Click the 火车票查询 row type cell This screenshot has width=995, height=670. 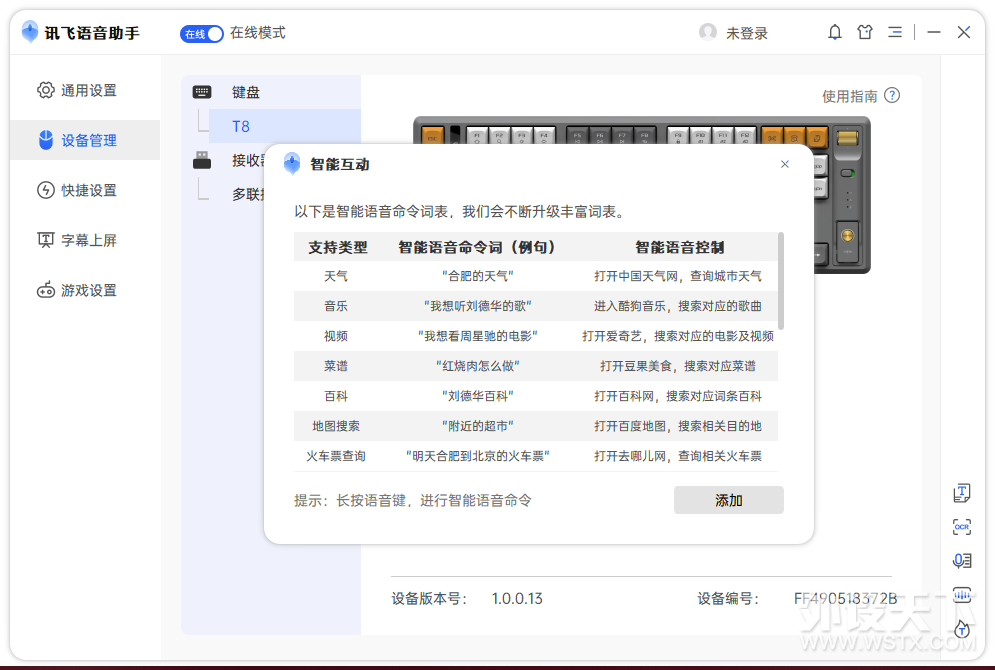pyautogui.click(x=336, y=456)
